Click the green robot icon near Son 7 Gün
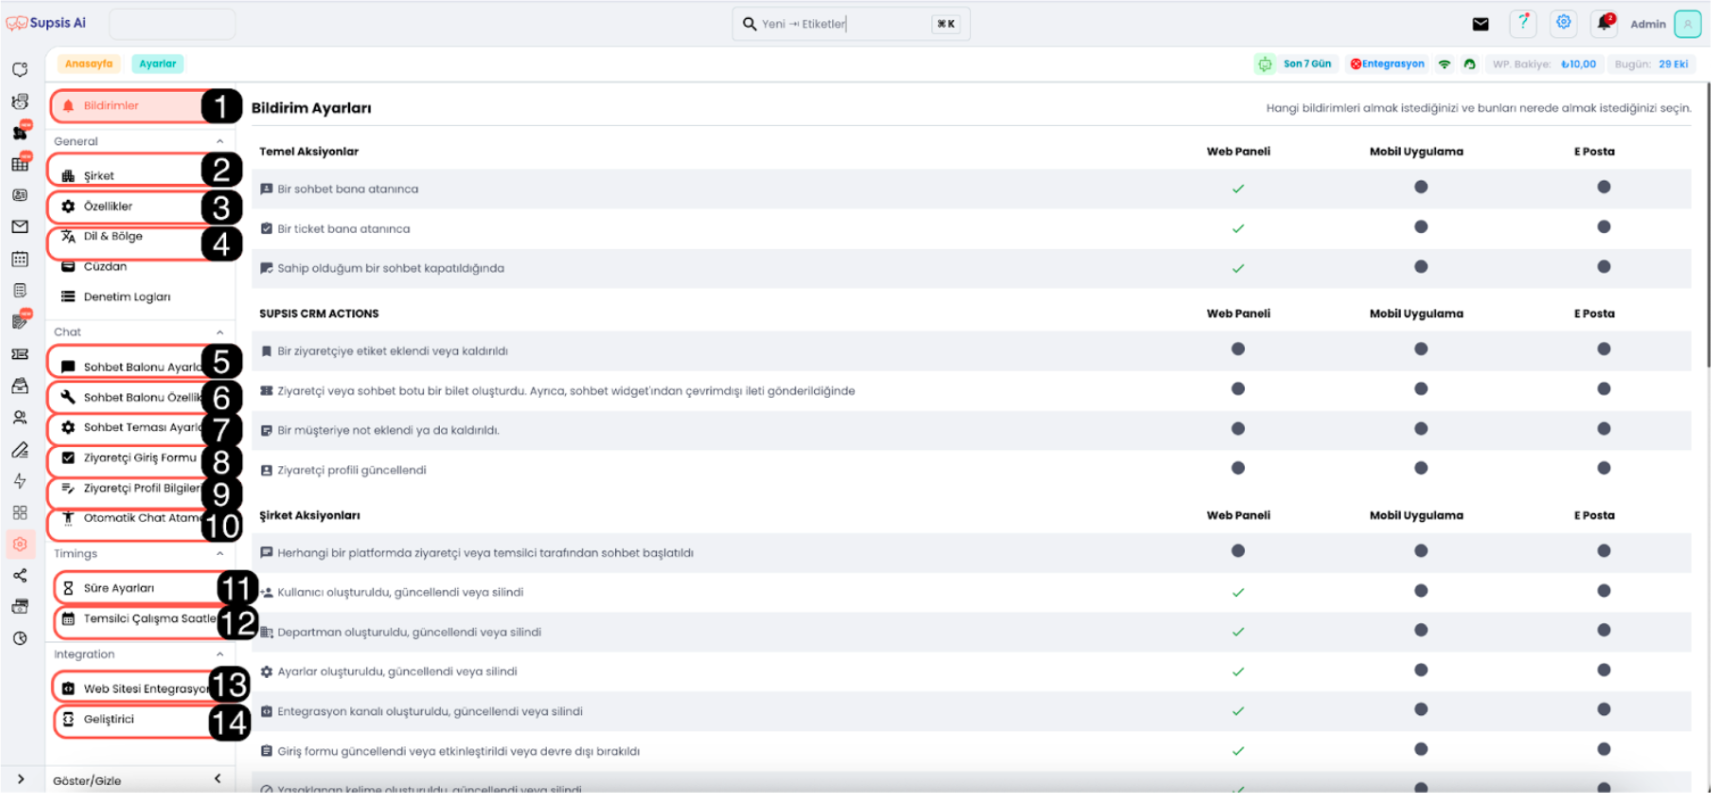The height and width of the screenshot is (794, 1712). tap(1265, 64)
